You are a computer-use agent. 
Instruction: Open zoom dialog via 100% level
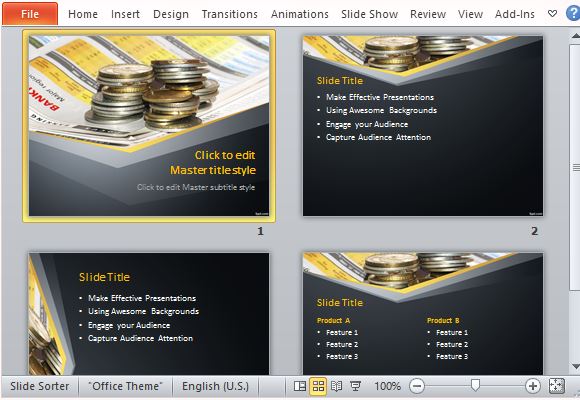[387, 386]
